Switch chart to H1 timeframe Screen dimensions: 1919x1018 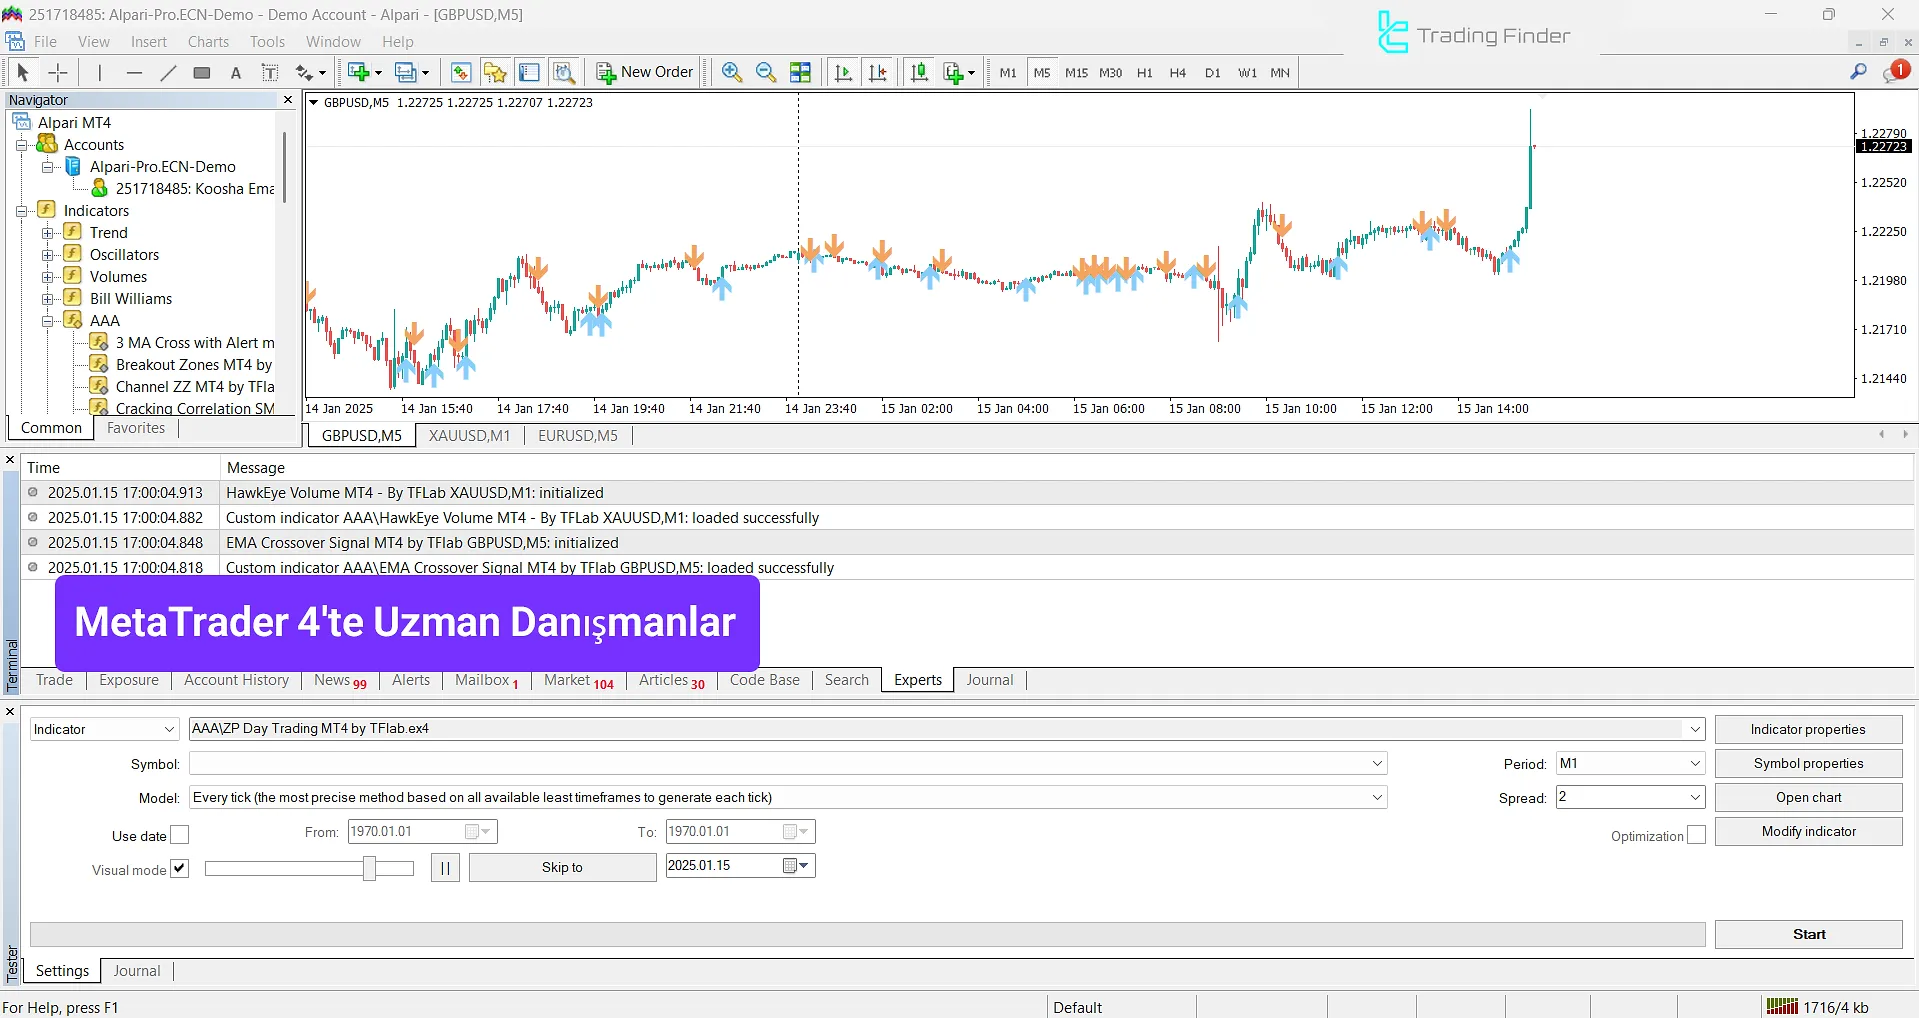[x=1145, y=73]
